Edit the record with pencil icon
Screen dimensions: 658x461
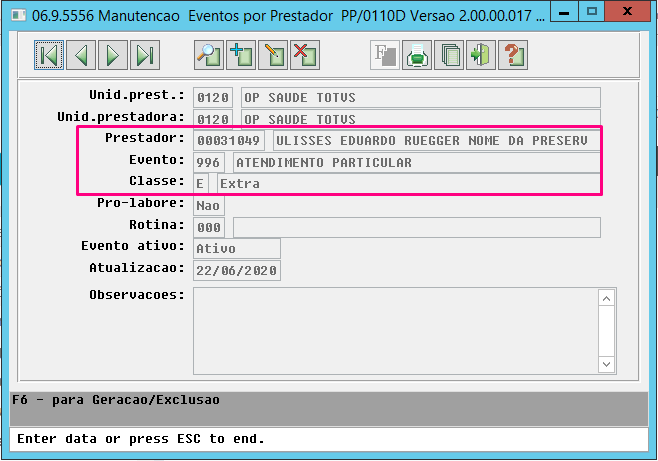[x=273, y=55]
